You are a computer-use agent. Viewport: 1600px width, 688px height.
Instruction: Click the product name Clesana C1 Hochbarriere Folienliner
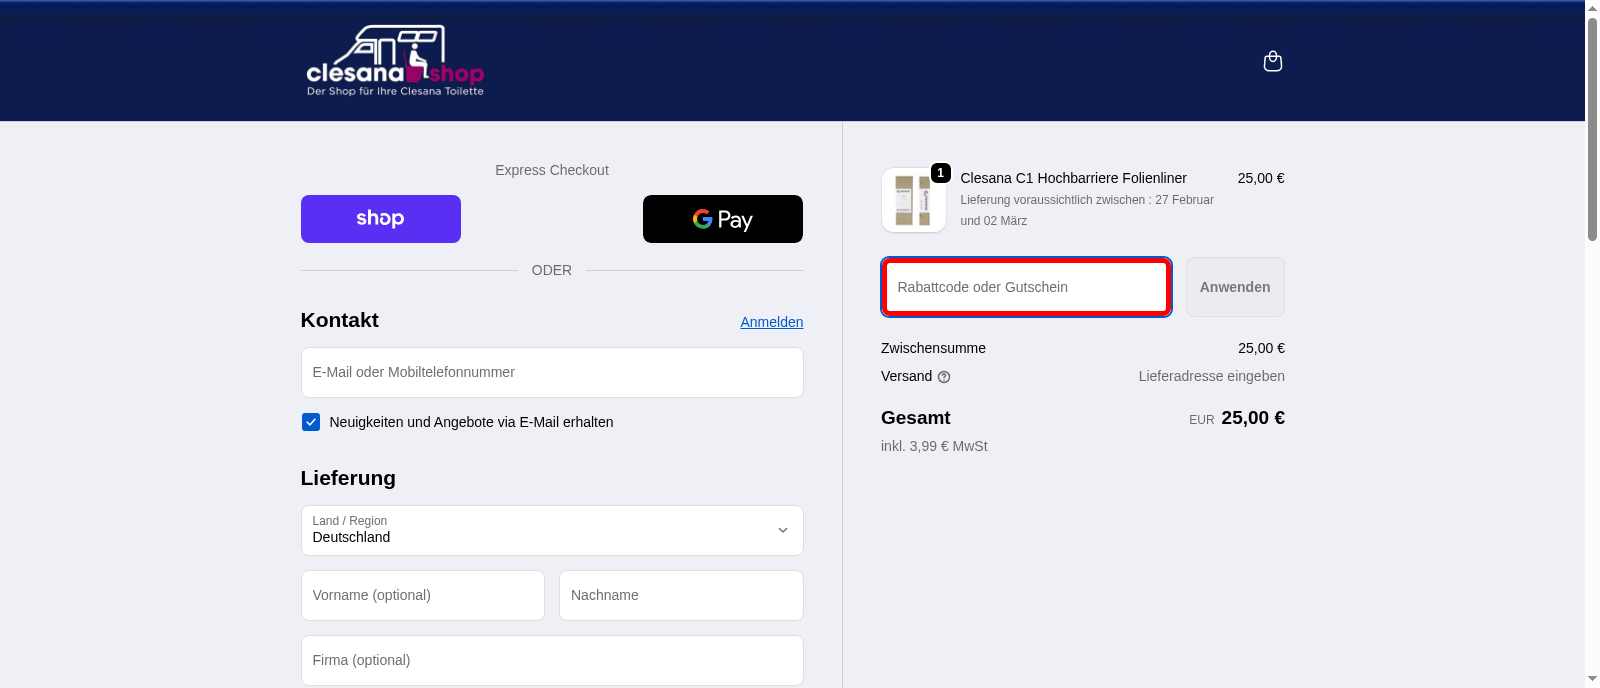[1073, 178]
